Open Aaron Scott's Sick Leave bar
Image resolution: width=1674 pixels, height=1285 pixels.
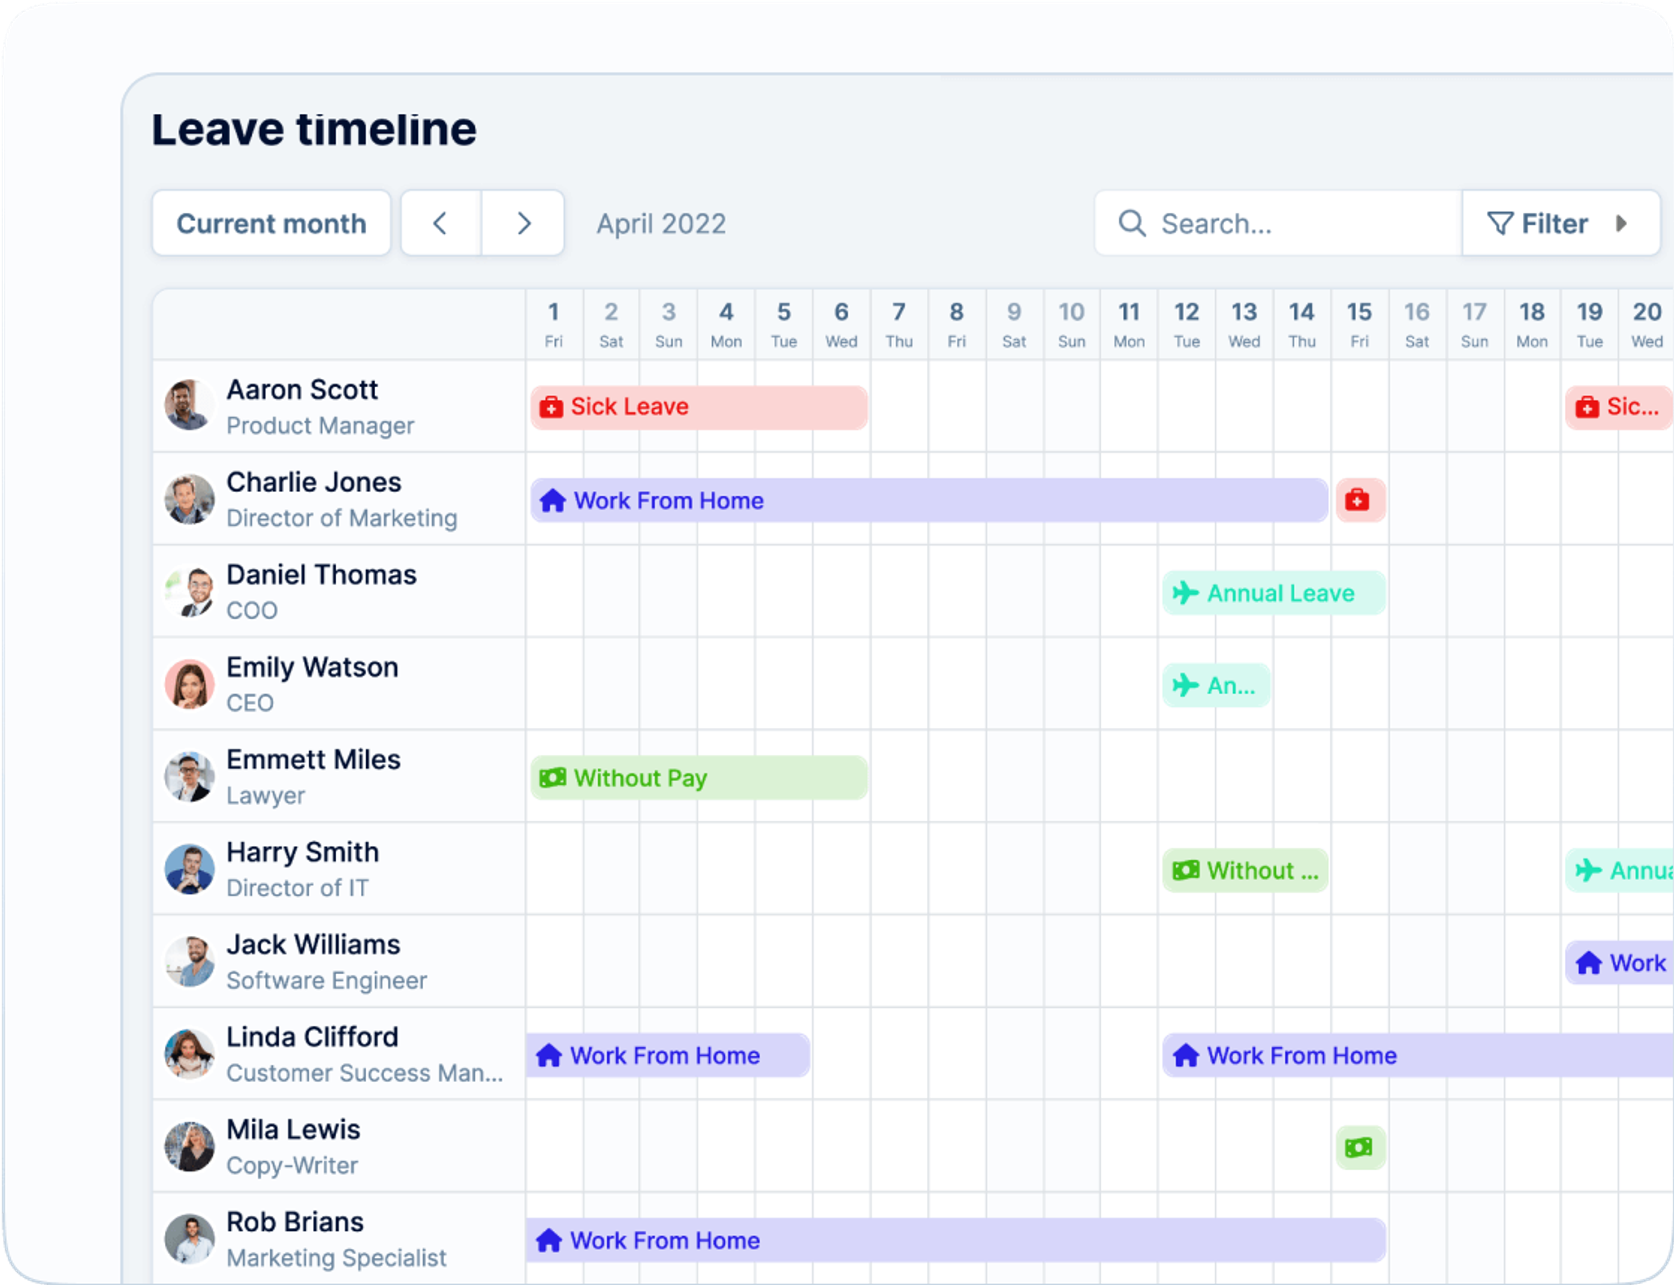[x=699, y=407]
